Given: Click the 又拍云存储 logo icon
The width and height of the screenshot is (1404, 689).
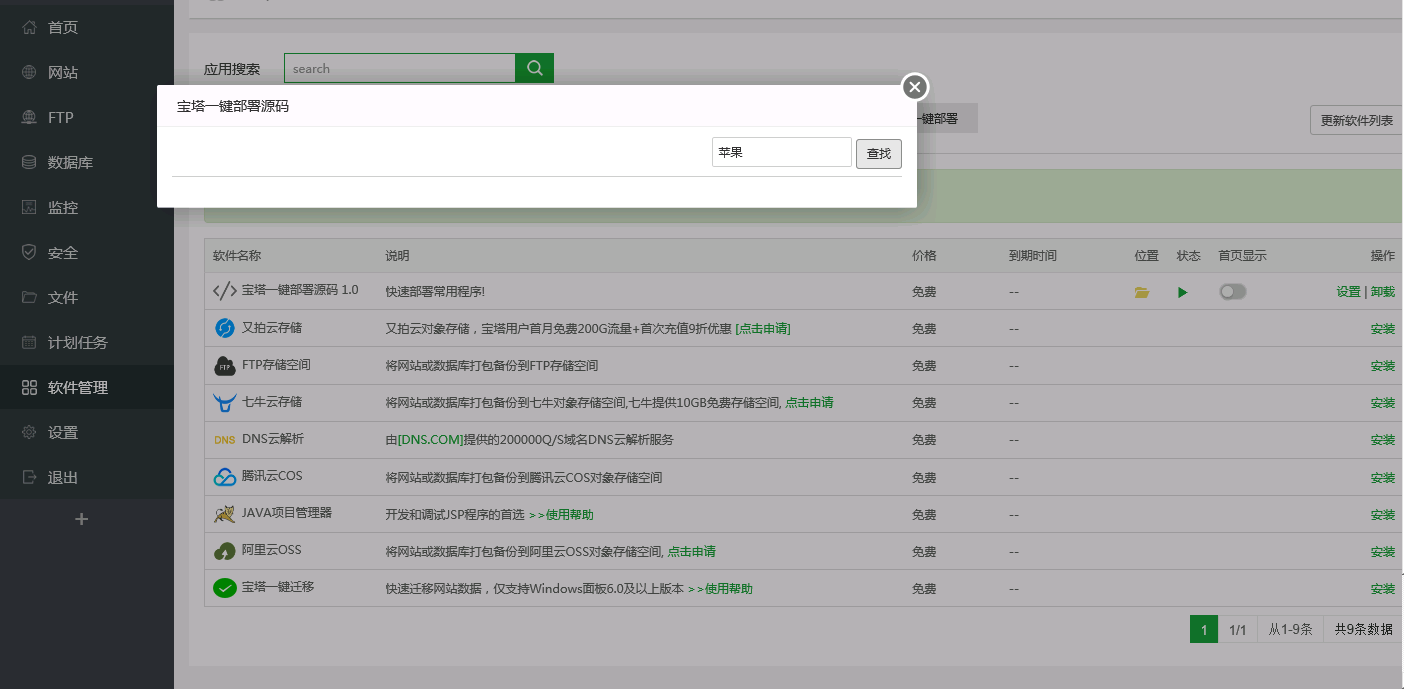Looking at the screenshot, I should point(225,328).
